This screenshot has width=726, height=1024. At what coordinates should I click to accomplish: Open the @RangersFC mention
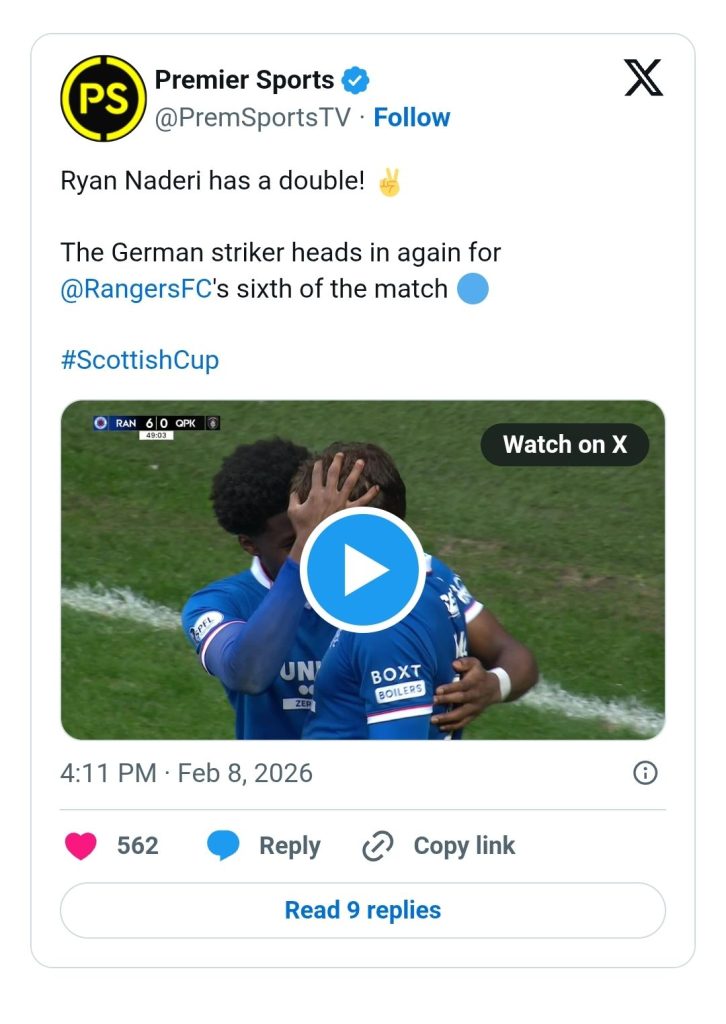tap(136, 290)
